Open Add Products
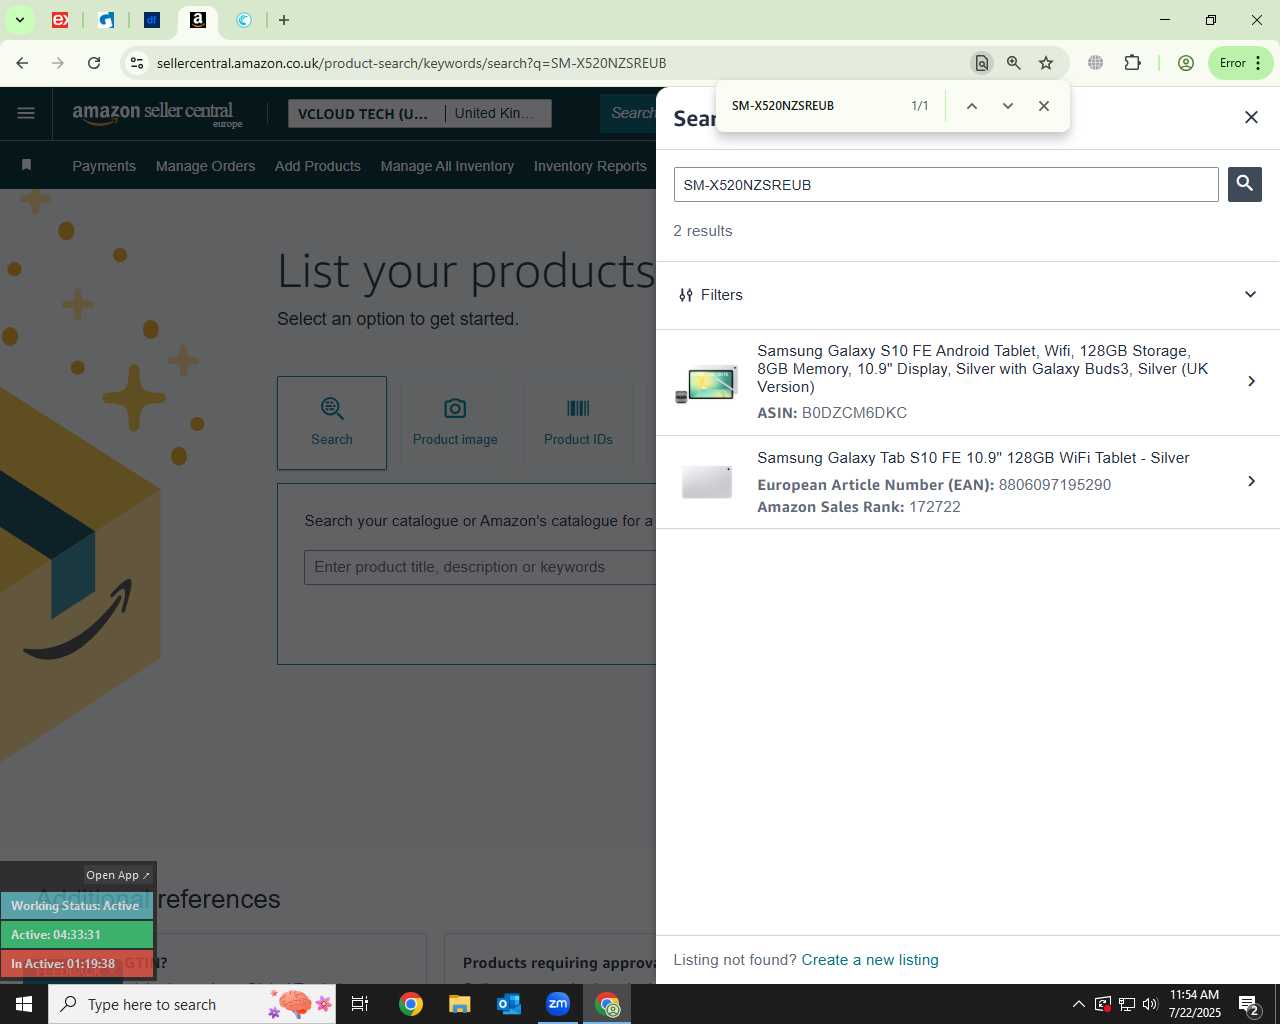Image resolution: width=1280 pixels, height=1024 pixels. coord(318,166)
